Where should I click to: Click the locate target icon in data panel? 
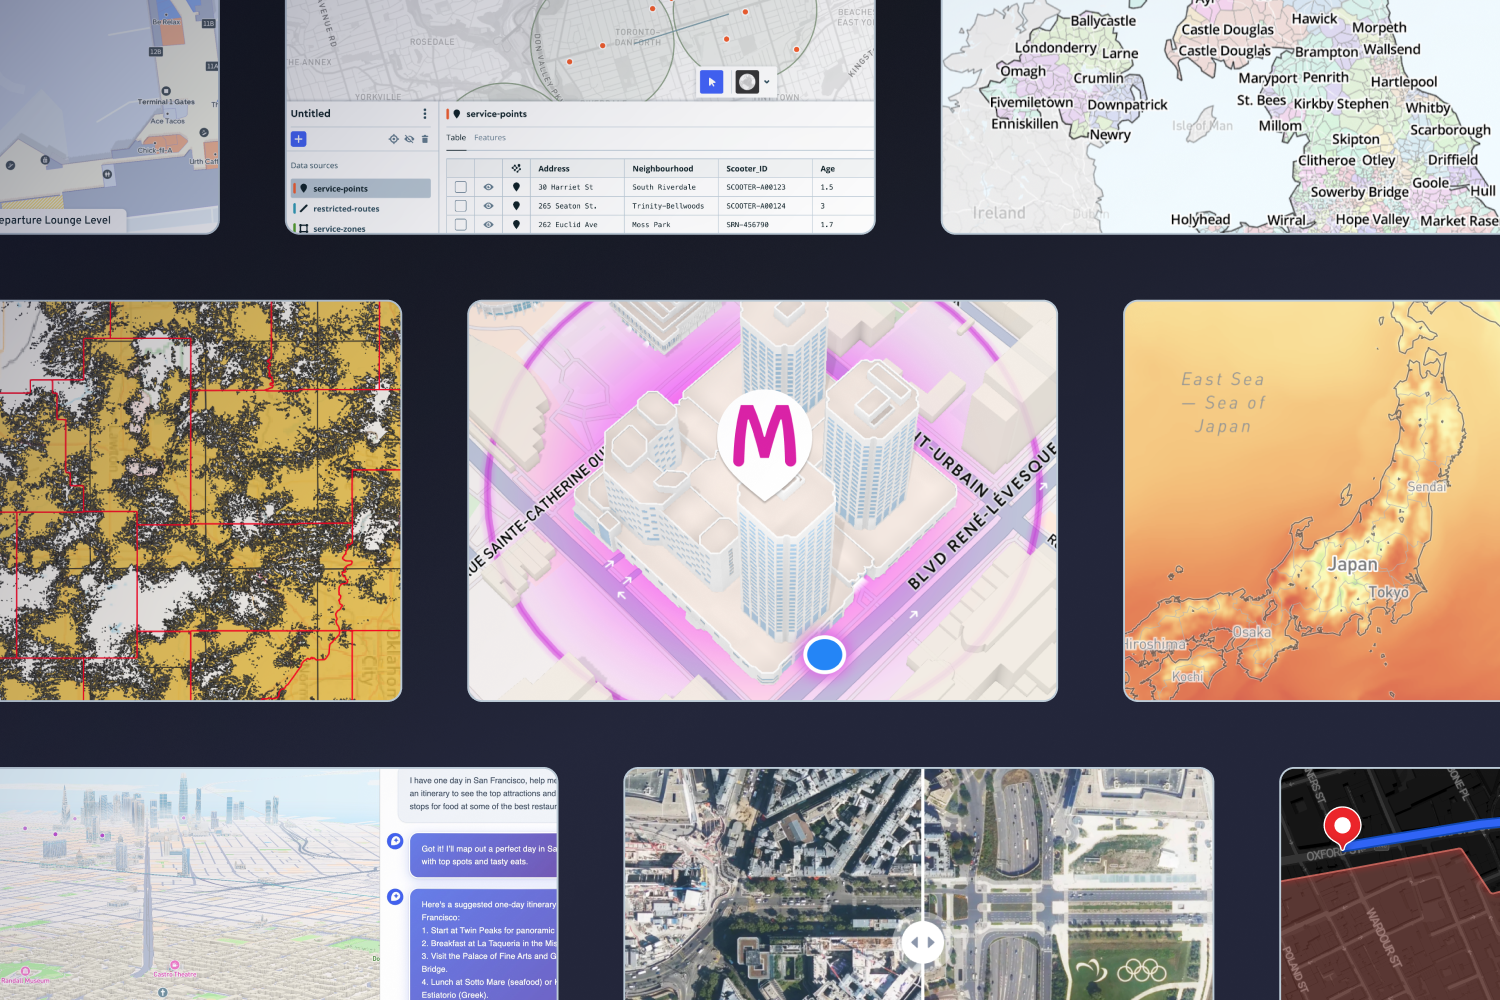[x=394, y=139]
